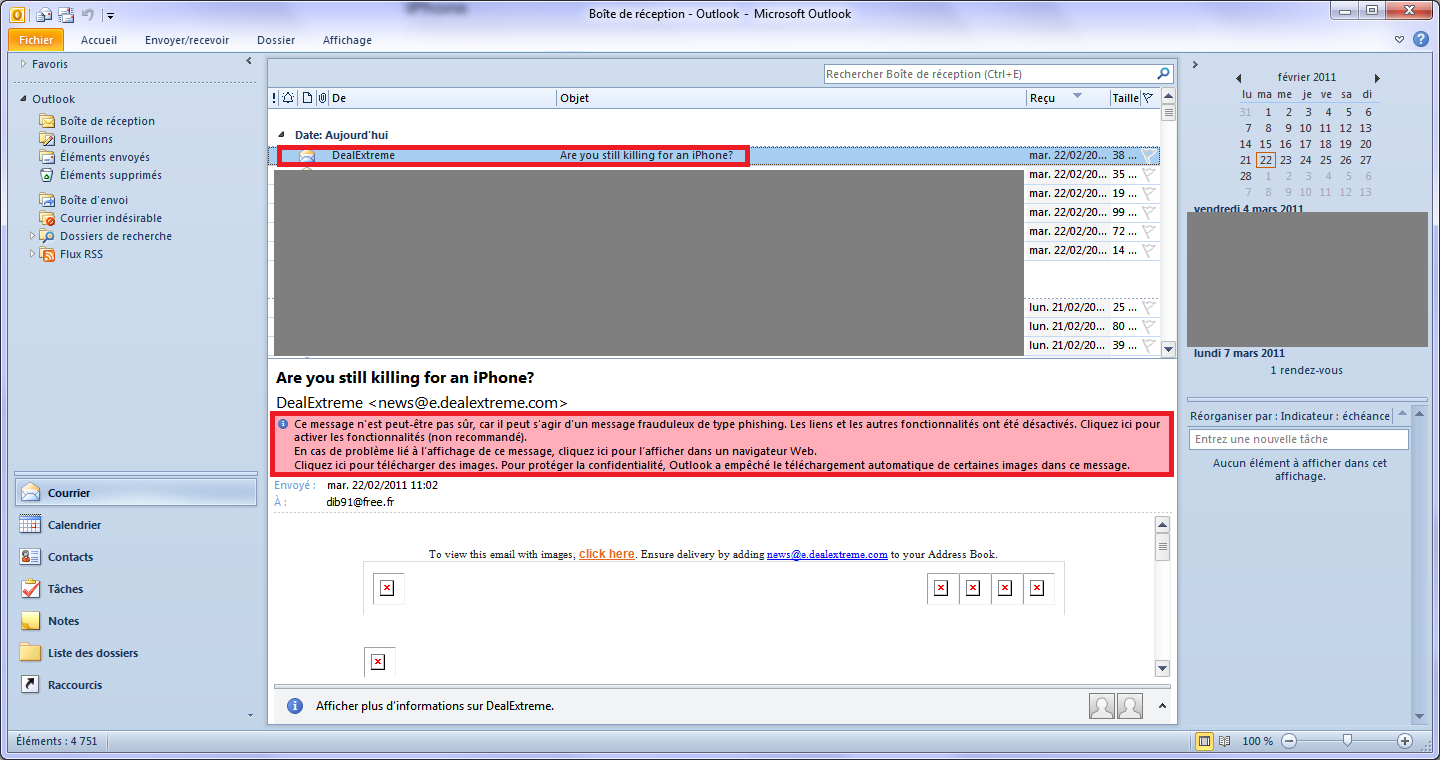Click the Courrier navigation button
Screen dimensions: 1440x760
(x=136, y=492)
